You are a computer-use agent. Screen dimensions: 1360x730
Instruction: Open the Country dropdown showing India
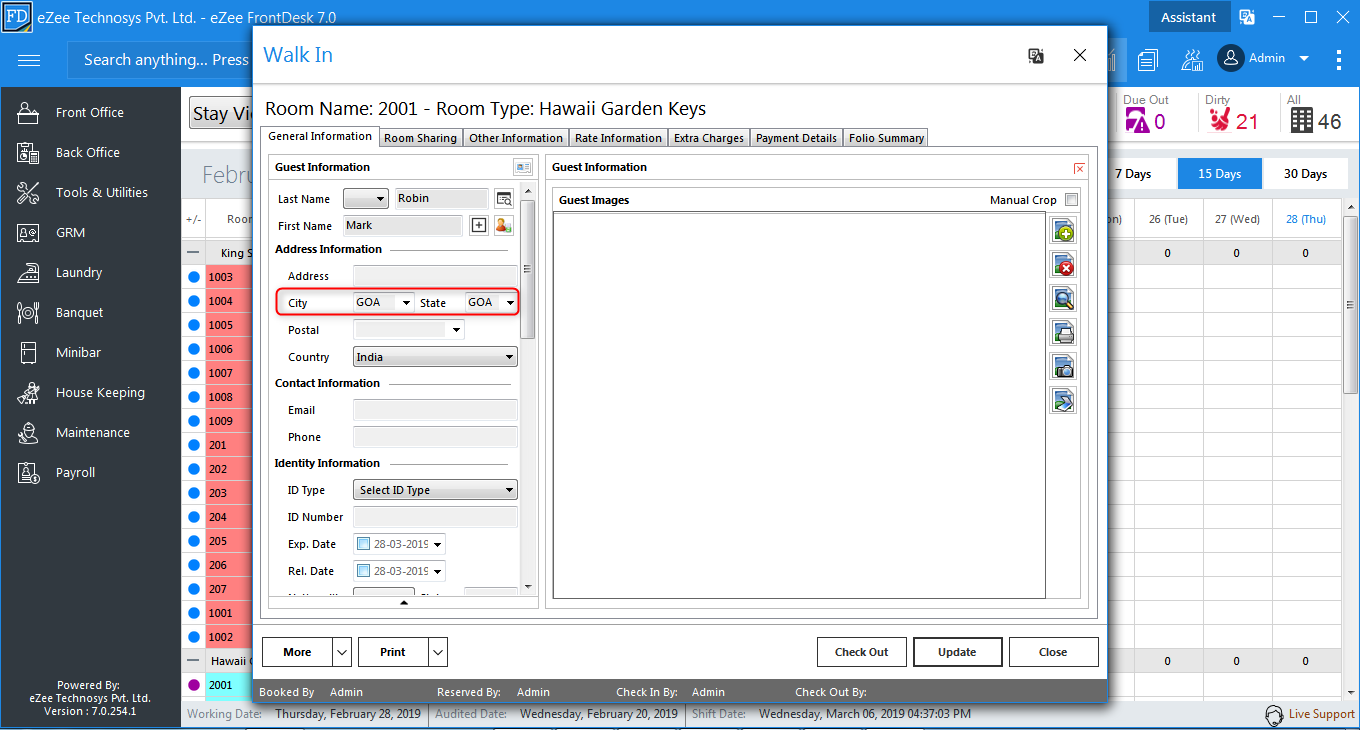pos(435,357)
